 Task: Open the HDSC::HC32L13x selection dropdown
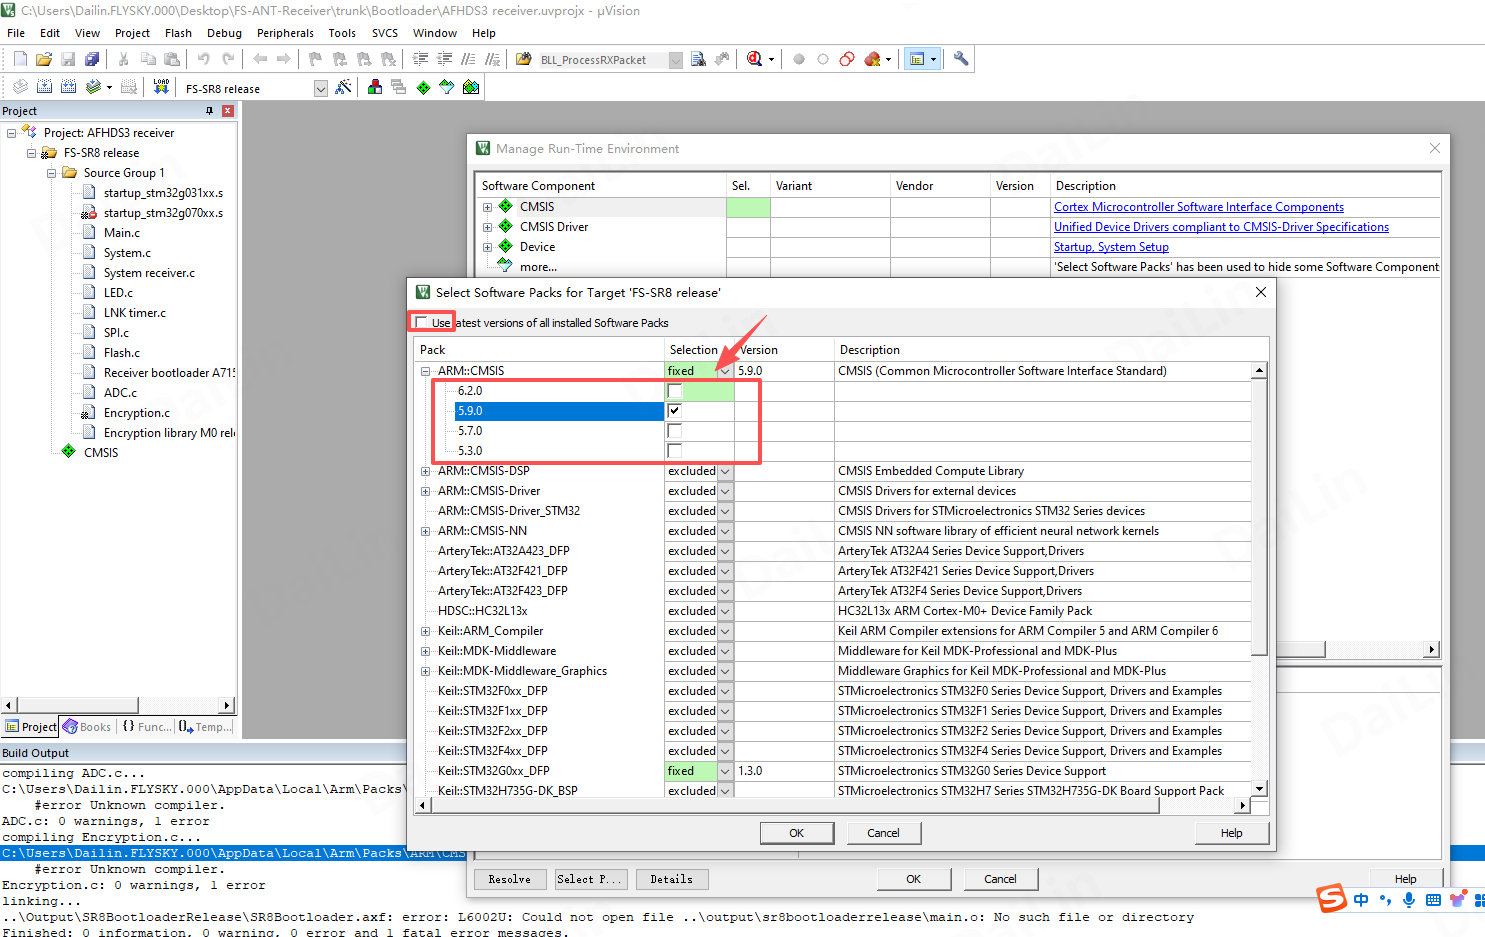click(x=725, y=611)
